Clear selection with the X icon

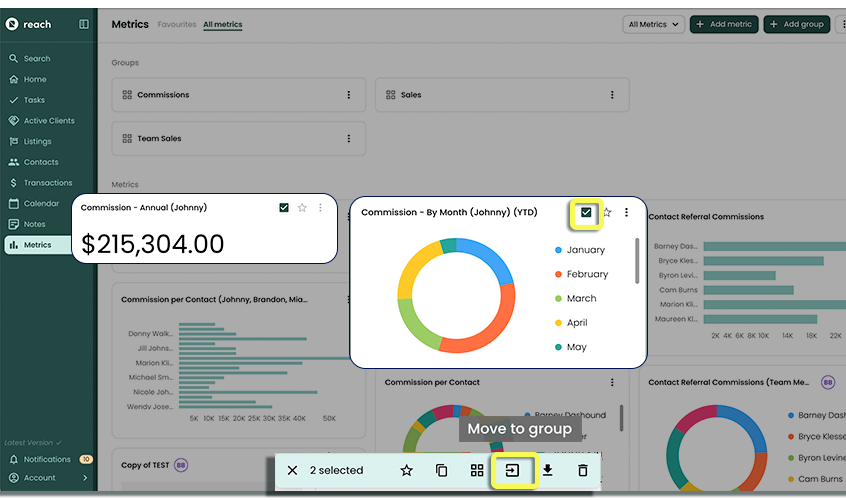292,470
